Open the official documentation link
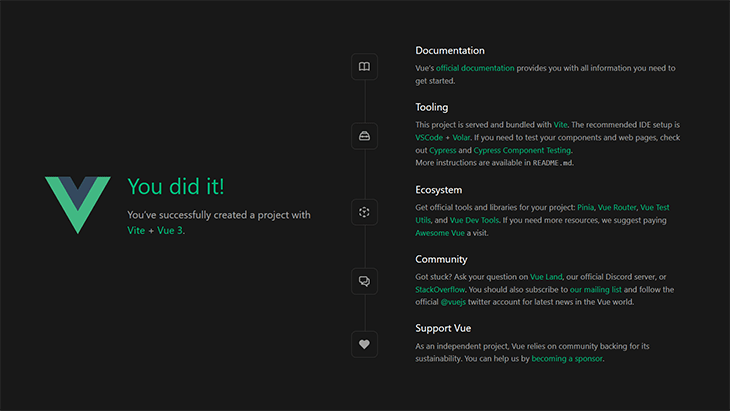This screenshot has height=411, width=730. pyautogui.click(x=475, y=68)
